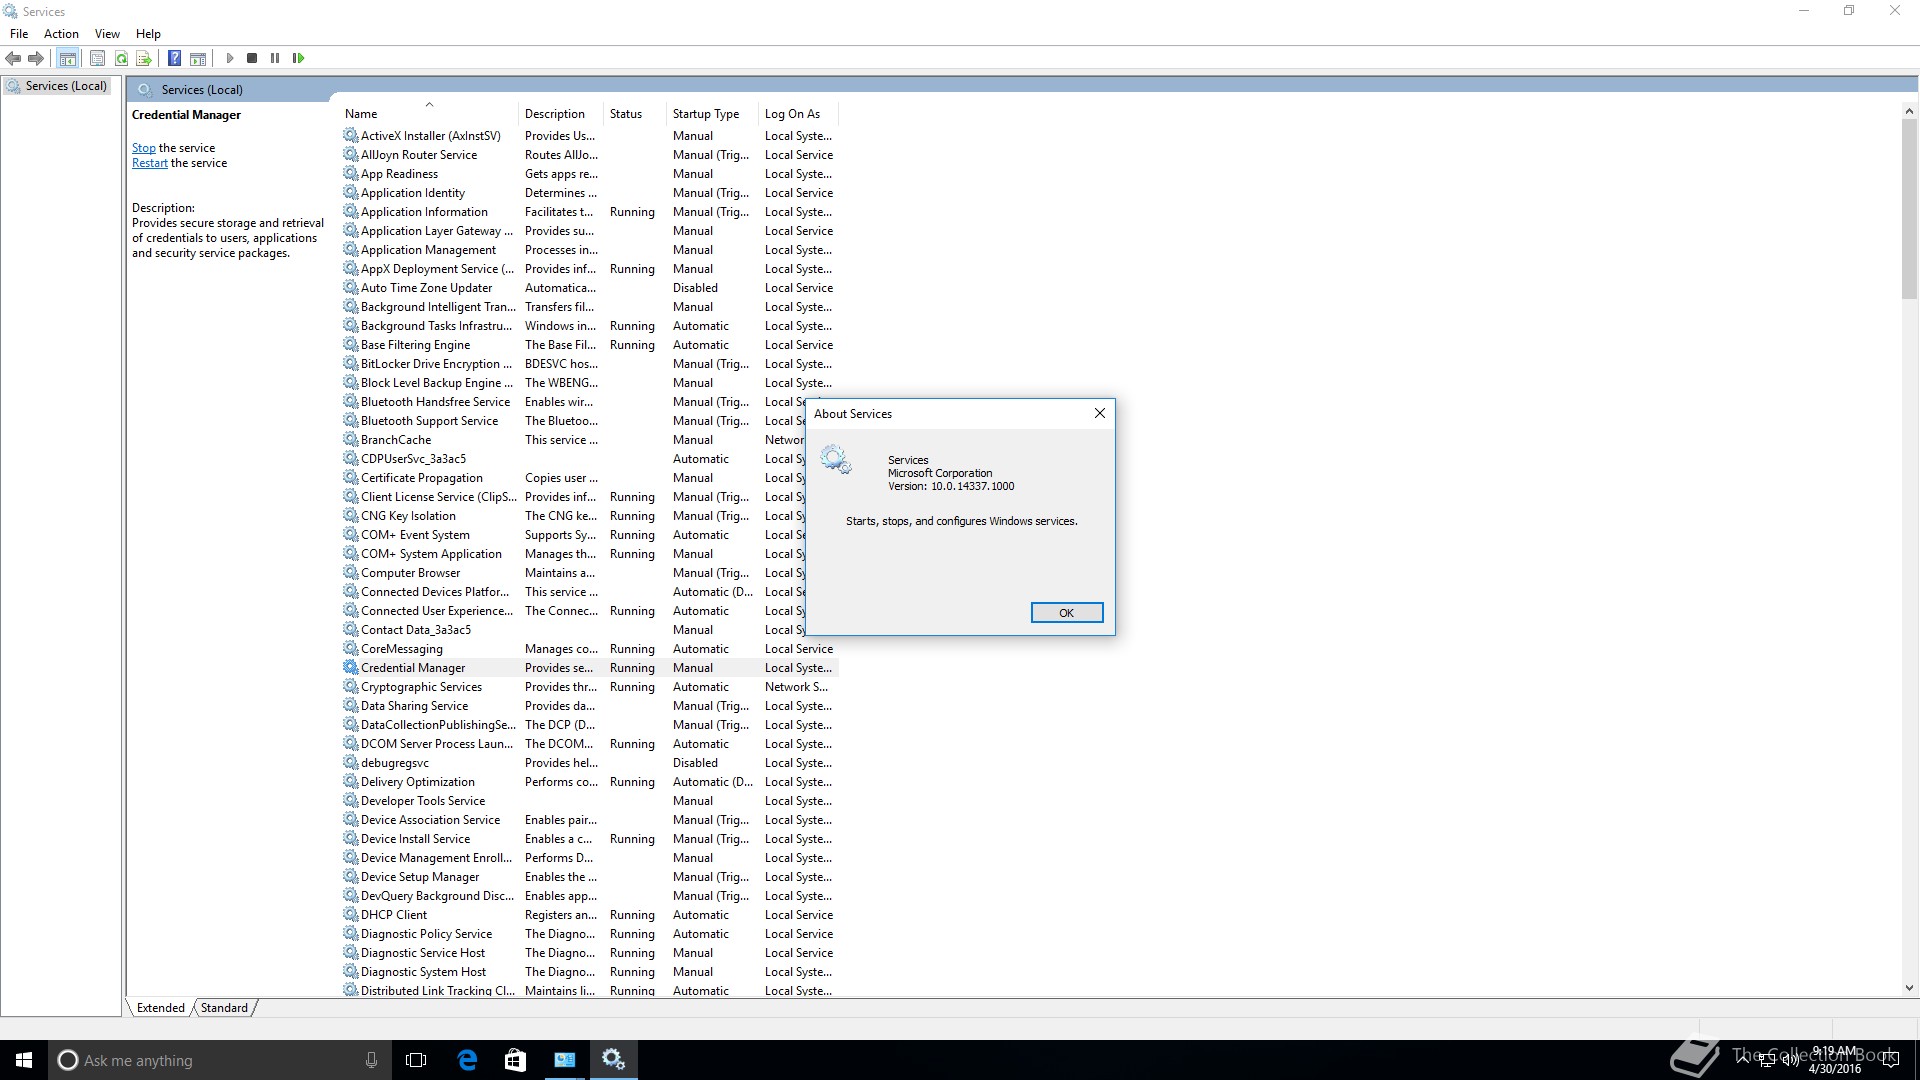Select the ActiveX Installer (AxInstSV) service
This screenshot has height=1080, width=1920.
click(589, 136)
